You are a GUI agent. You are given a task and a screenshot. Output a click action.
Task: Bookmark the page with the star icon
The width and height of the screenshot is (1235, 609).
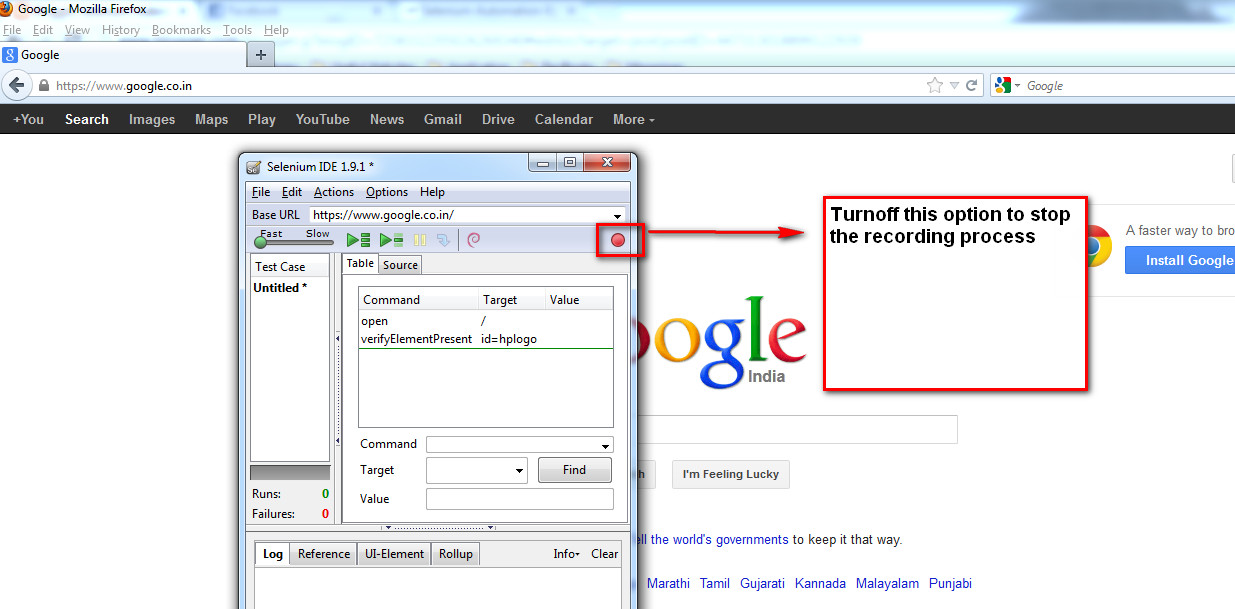click(936, 85)
